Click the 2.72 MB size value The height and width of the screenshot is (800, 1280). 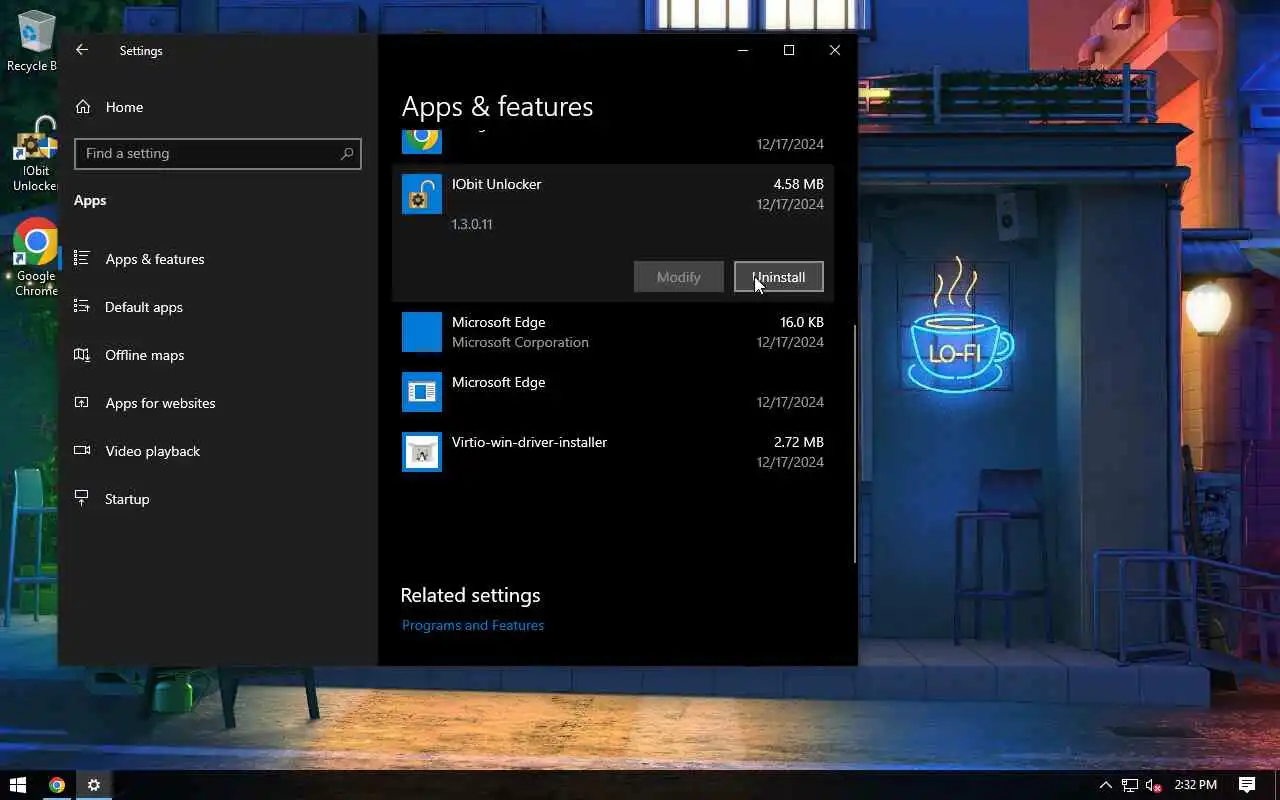(798, 442)
